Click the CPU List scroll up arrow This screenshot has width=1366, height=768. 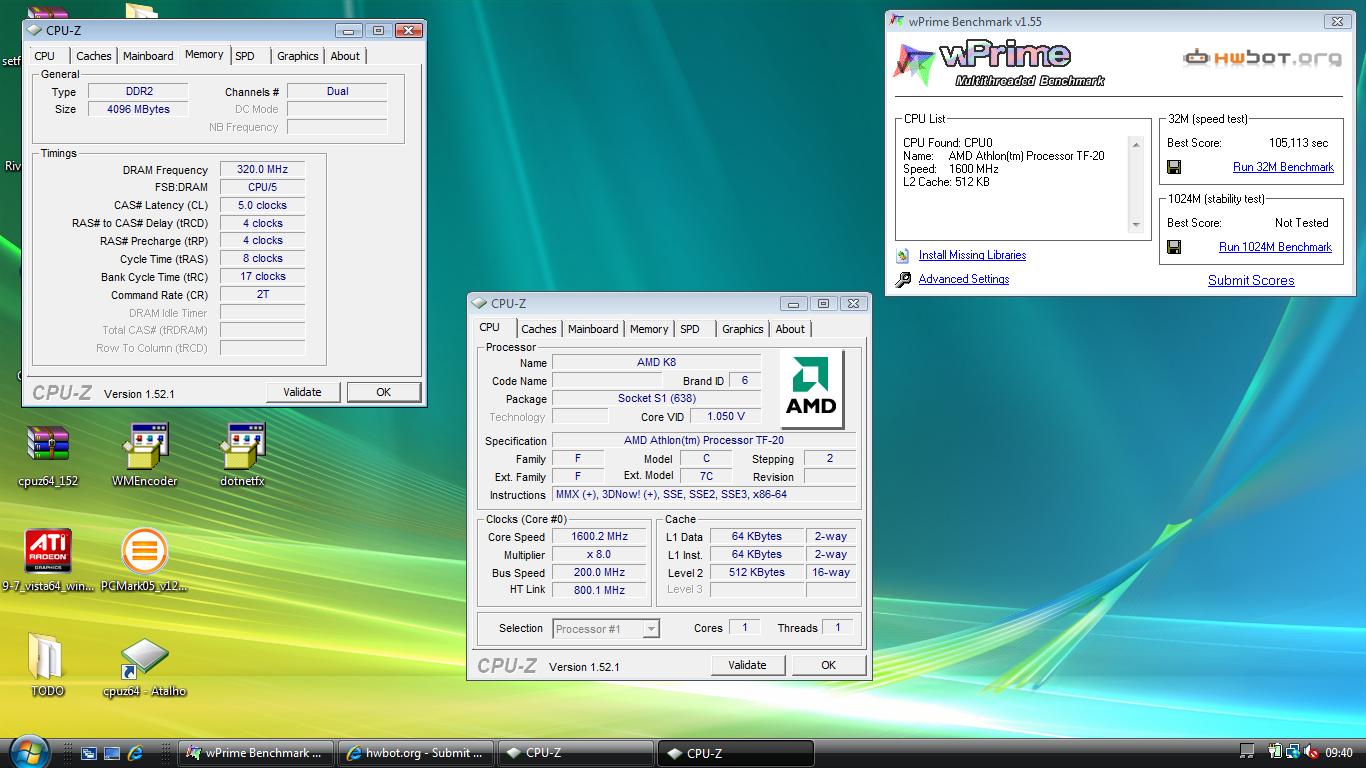[x=1136, y=145]
